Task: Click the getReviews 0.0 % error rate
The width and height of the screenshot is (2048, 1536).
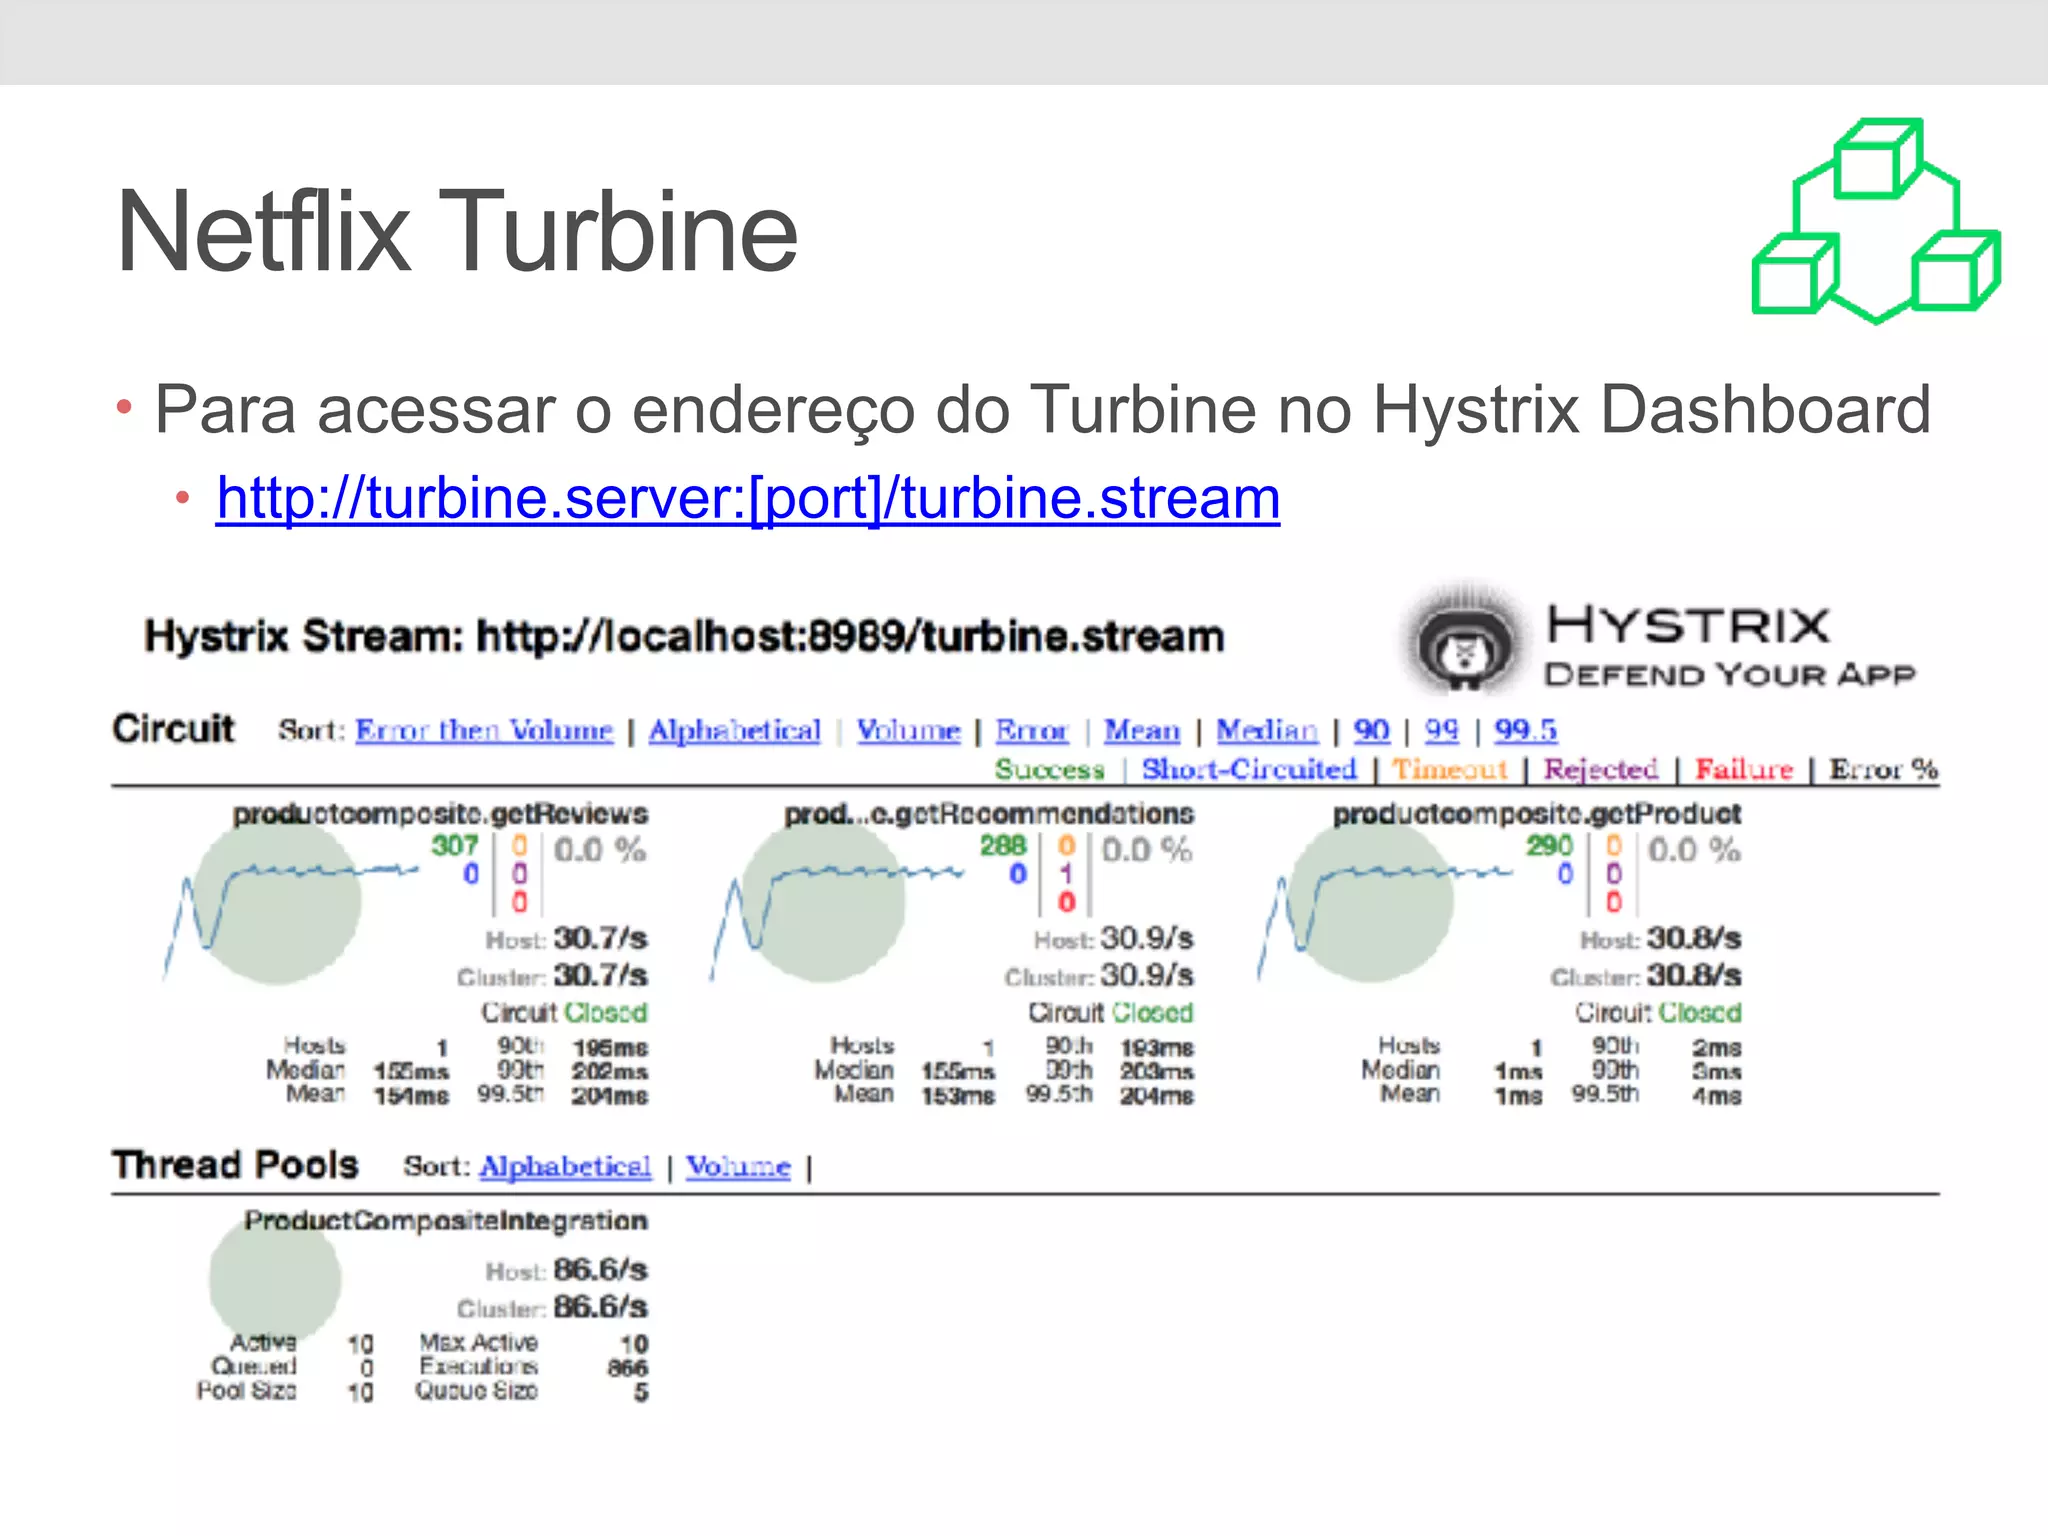Action: click(x=601, y=850)
